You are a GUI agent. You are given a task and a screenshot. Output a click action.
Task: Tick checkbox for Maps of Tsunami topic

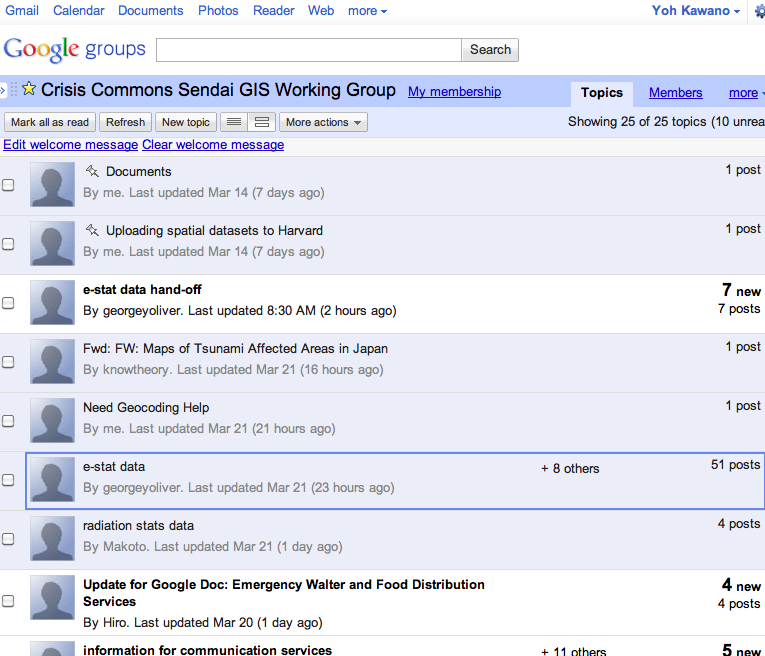[x=8, y=362]
